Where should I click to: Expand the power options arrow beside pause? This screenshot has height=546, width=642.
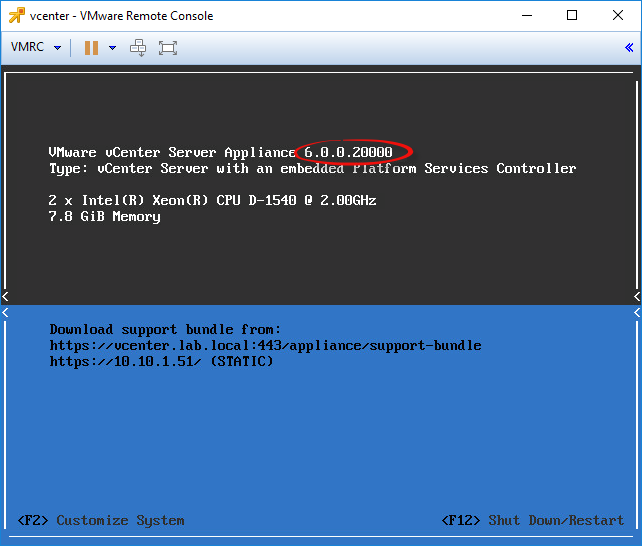[112, 48]
